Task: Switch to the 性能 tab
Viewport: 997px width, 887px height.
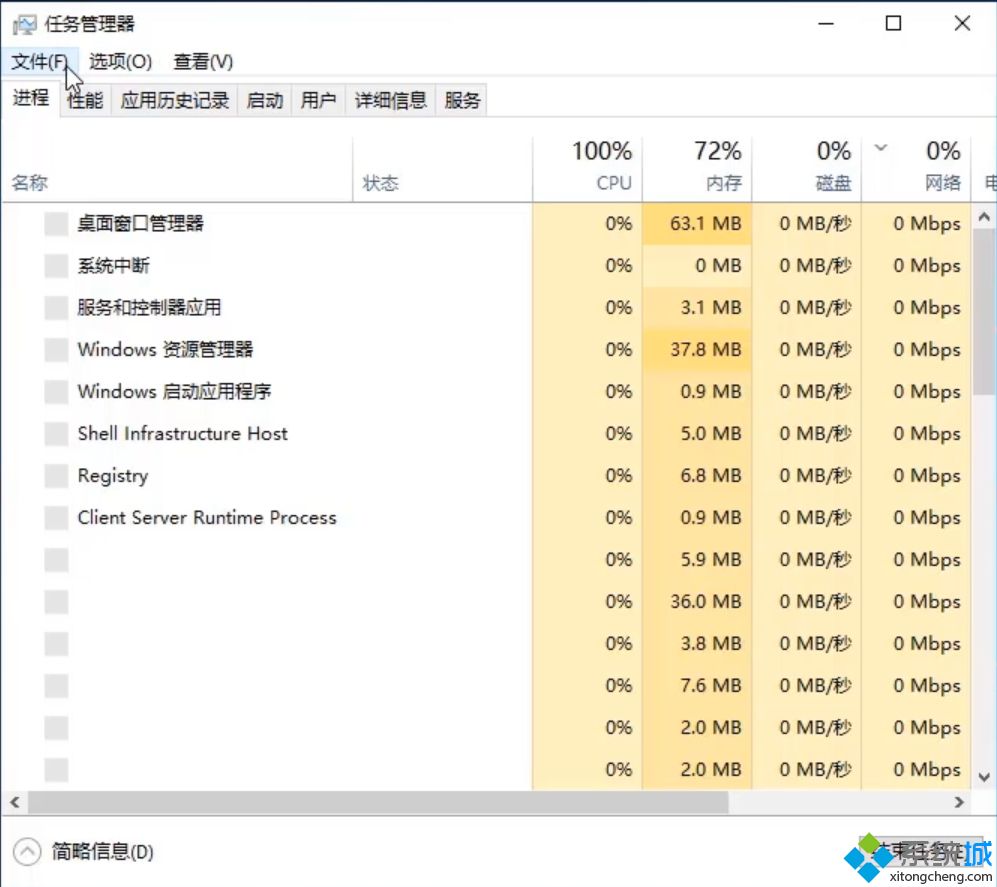Action: [85, 100]
